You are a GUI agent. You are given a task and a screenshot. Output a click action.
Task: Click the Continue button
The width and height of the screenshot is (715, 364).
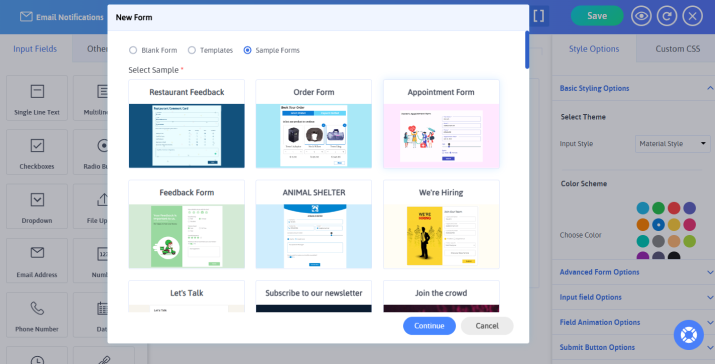click(x=429, y=326)
